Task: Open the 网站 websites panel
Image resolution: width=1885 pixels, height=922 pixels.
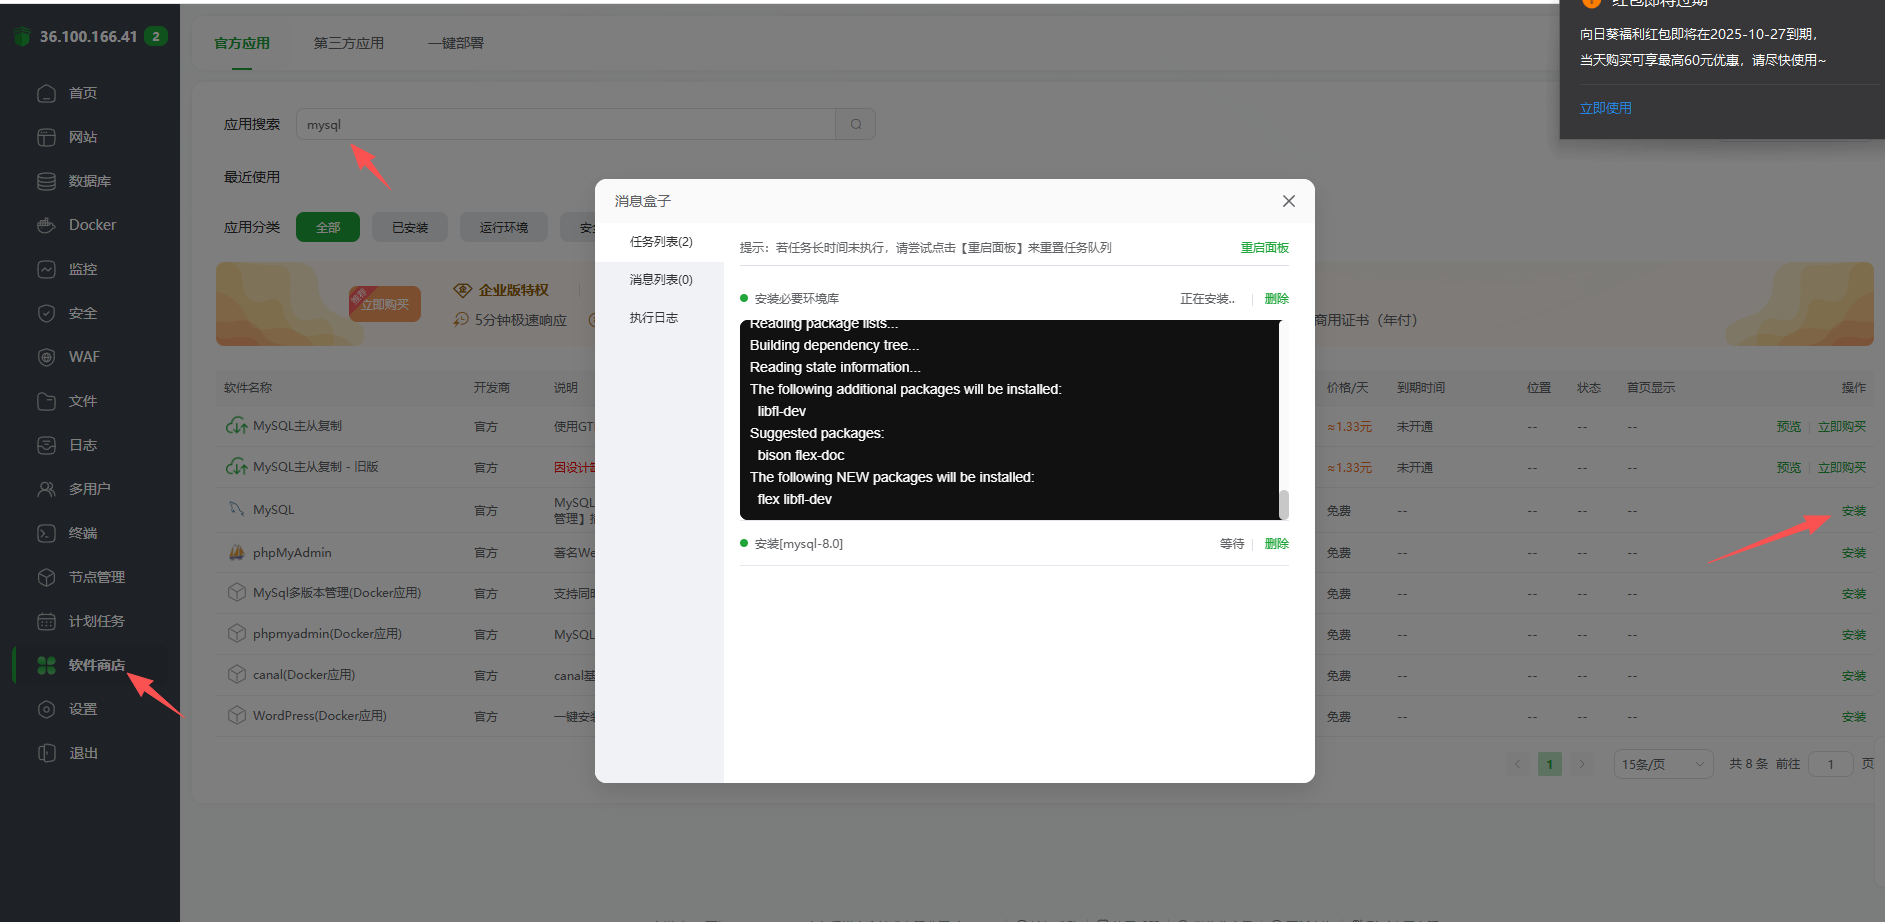Action: [x=84, y=137]
